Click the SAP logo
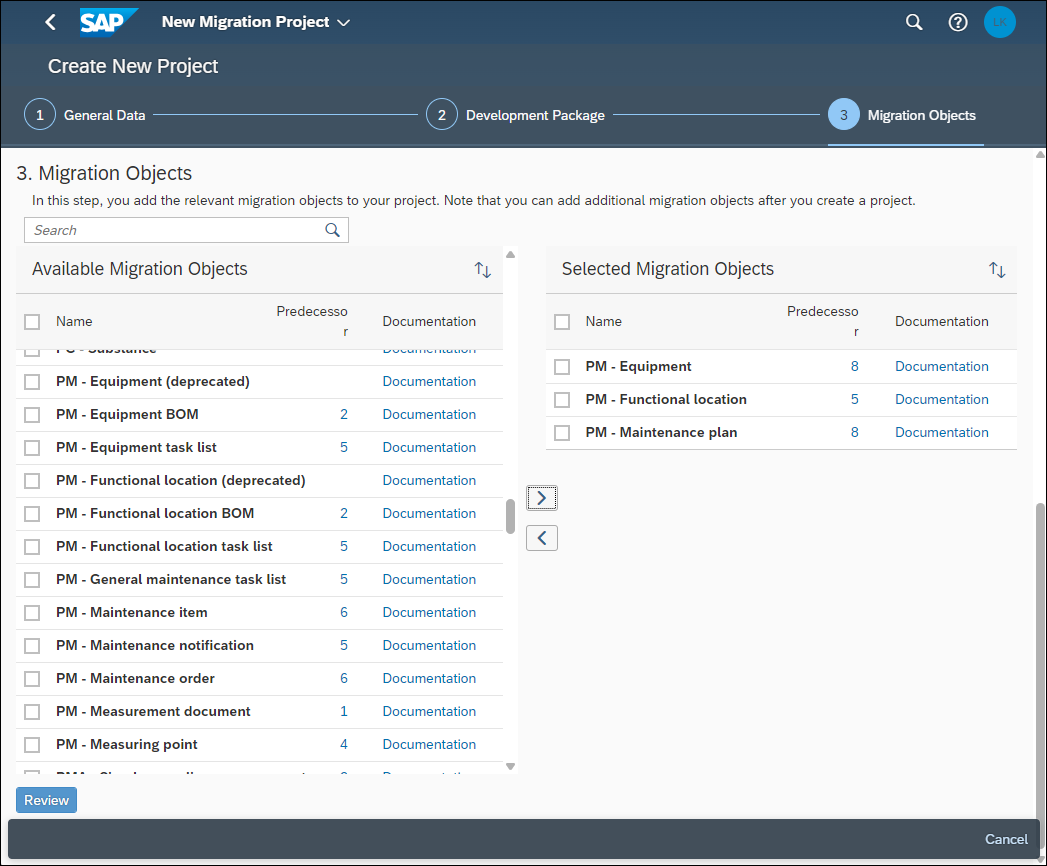 [x=108, y=22]
